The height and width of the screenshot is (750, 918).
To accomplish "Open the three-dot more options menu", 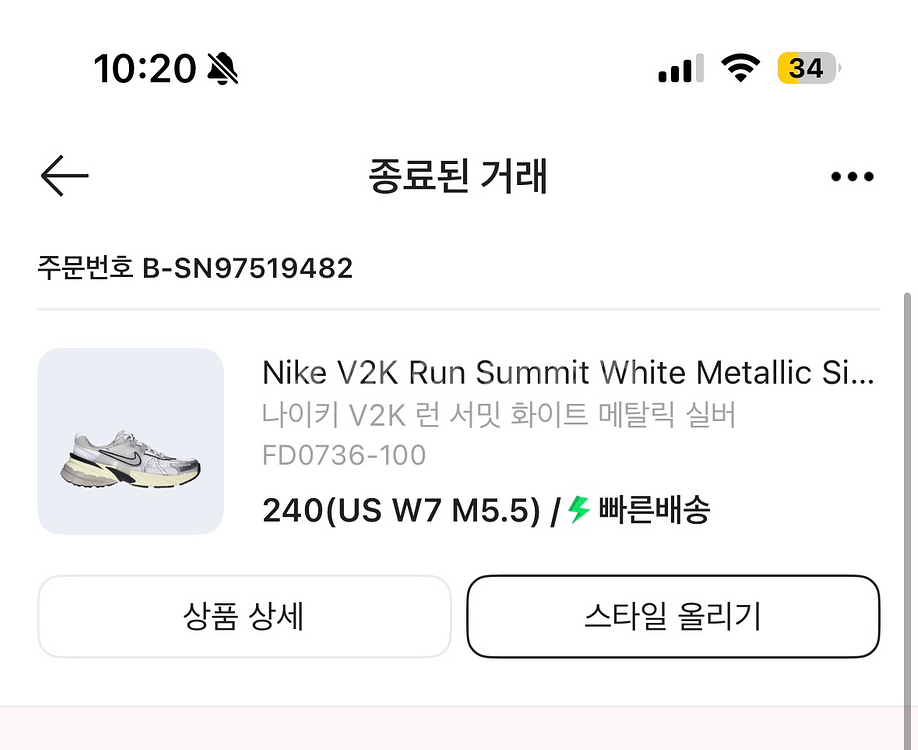I will coord(852,177).
